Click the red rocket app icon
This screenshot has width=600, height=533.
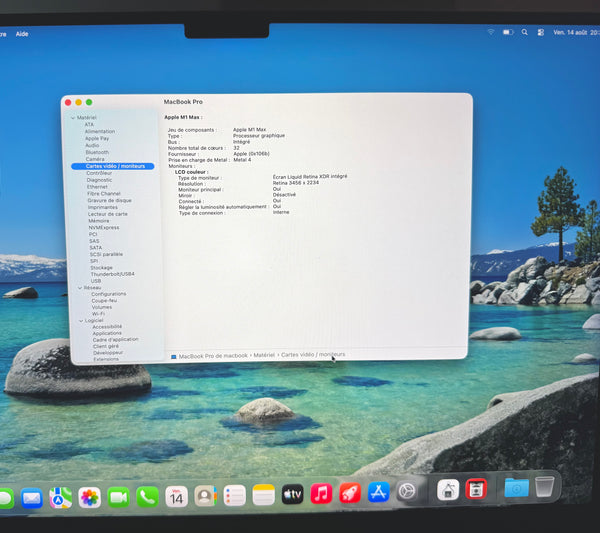pos(350,493)
